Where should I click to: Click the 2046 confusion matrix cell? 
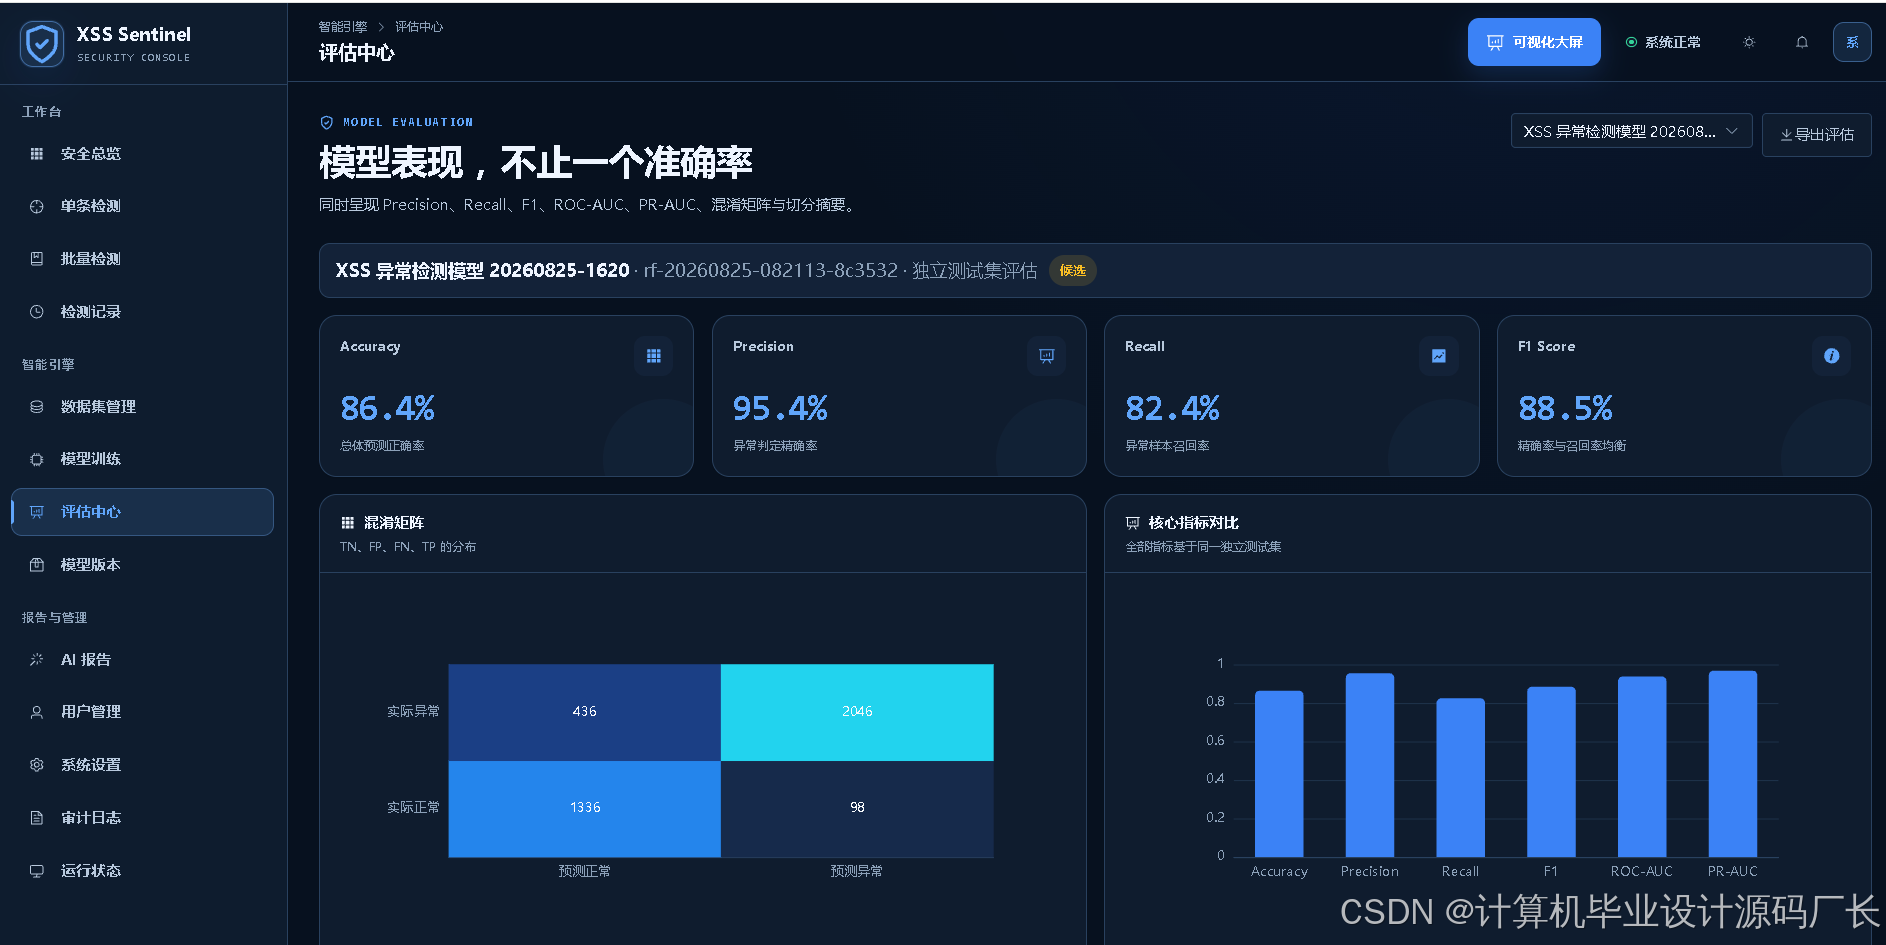click(x=857, y=712)
